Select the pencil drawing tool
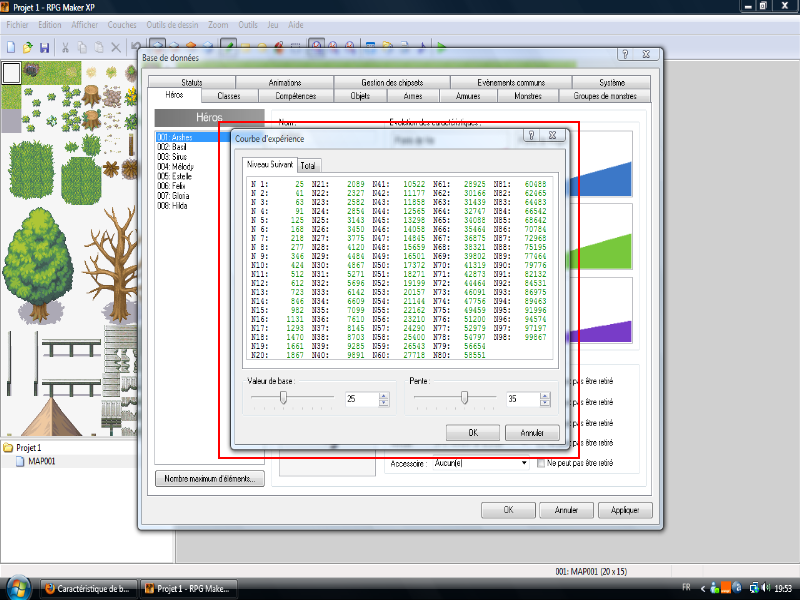 (x=229, y=46)
